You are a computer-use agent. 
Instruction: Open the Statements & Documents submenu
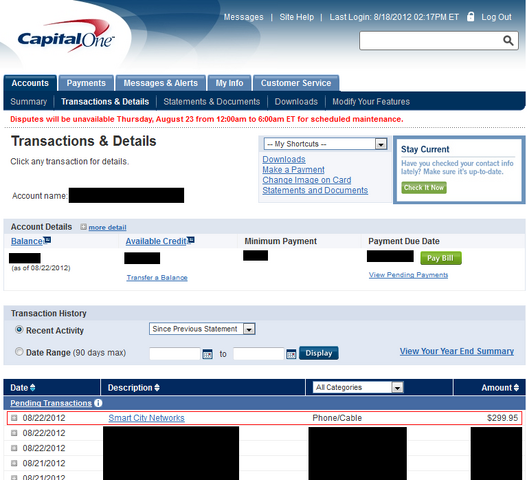pyautogui.click(x=212, y=102)
